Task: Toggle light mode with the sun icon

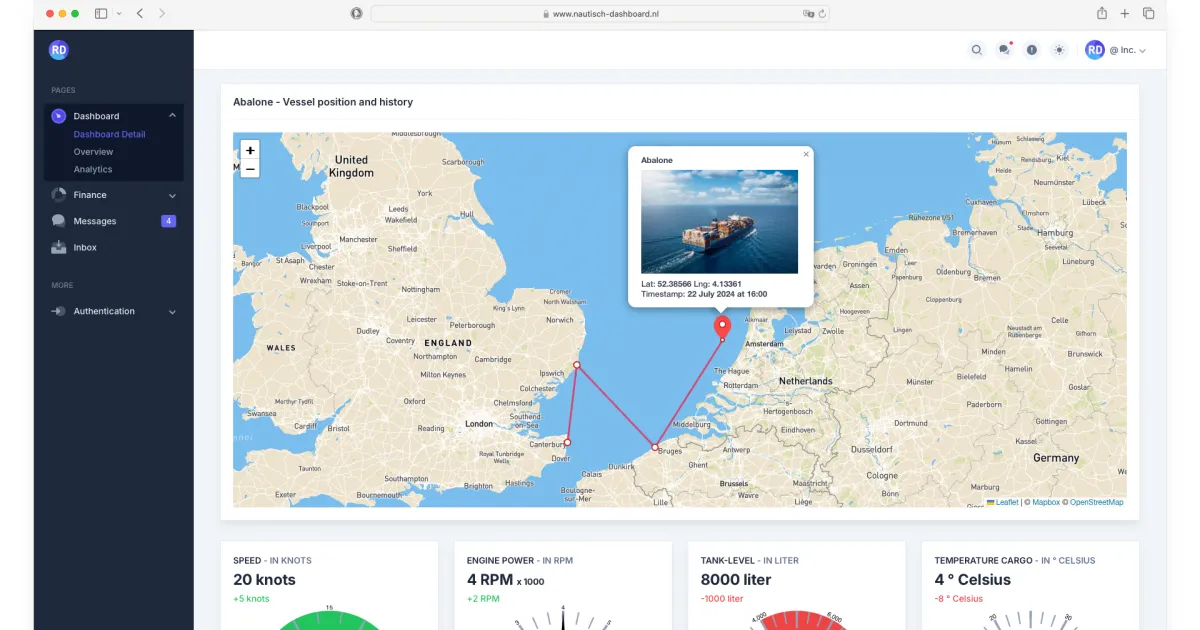Action: pos(1059,49)
